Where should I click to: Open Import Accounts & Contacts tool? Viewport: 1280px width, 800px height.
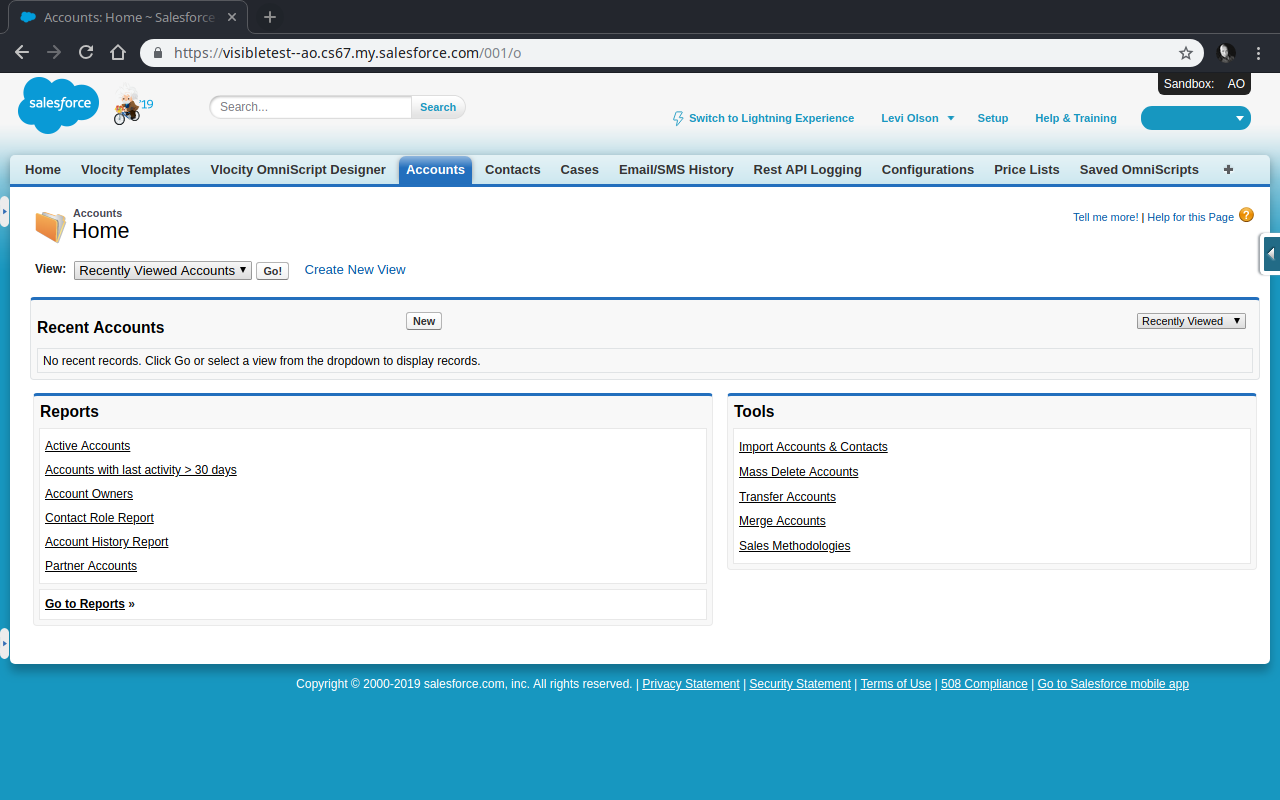tap(813, 447)
